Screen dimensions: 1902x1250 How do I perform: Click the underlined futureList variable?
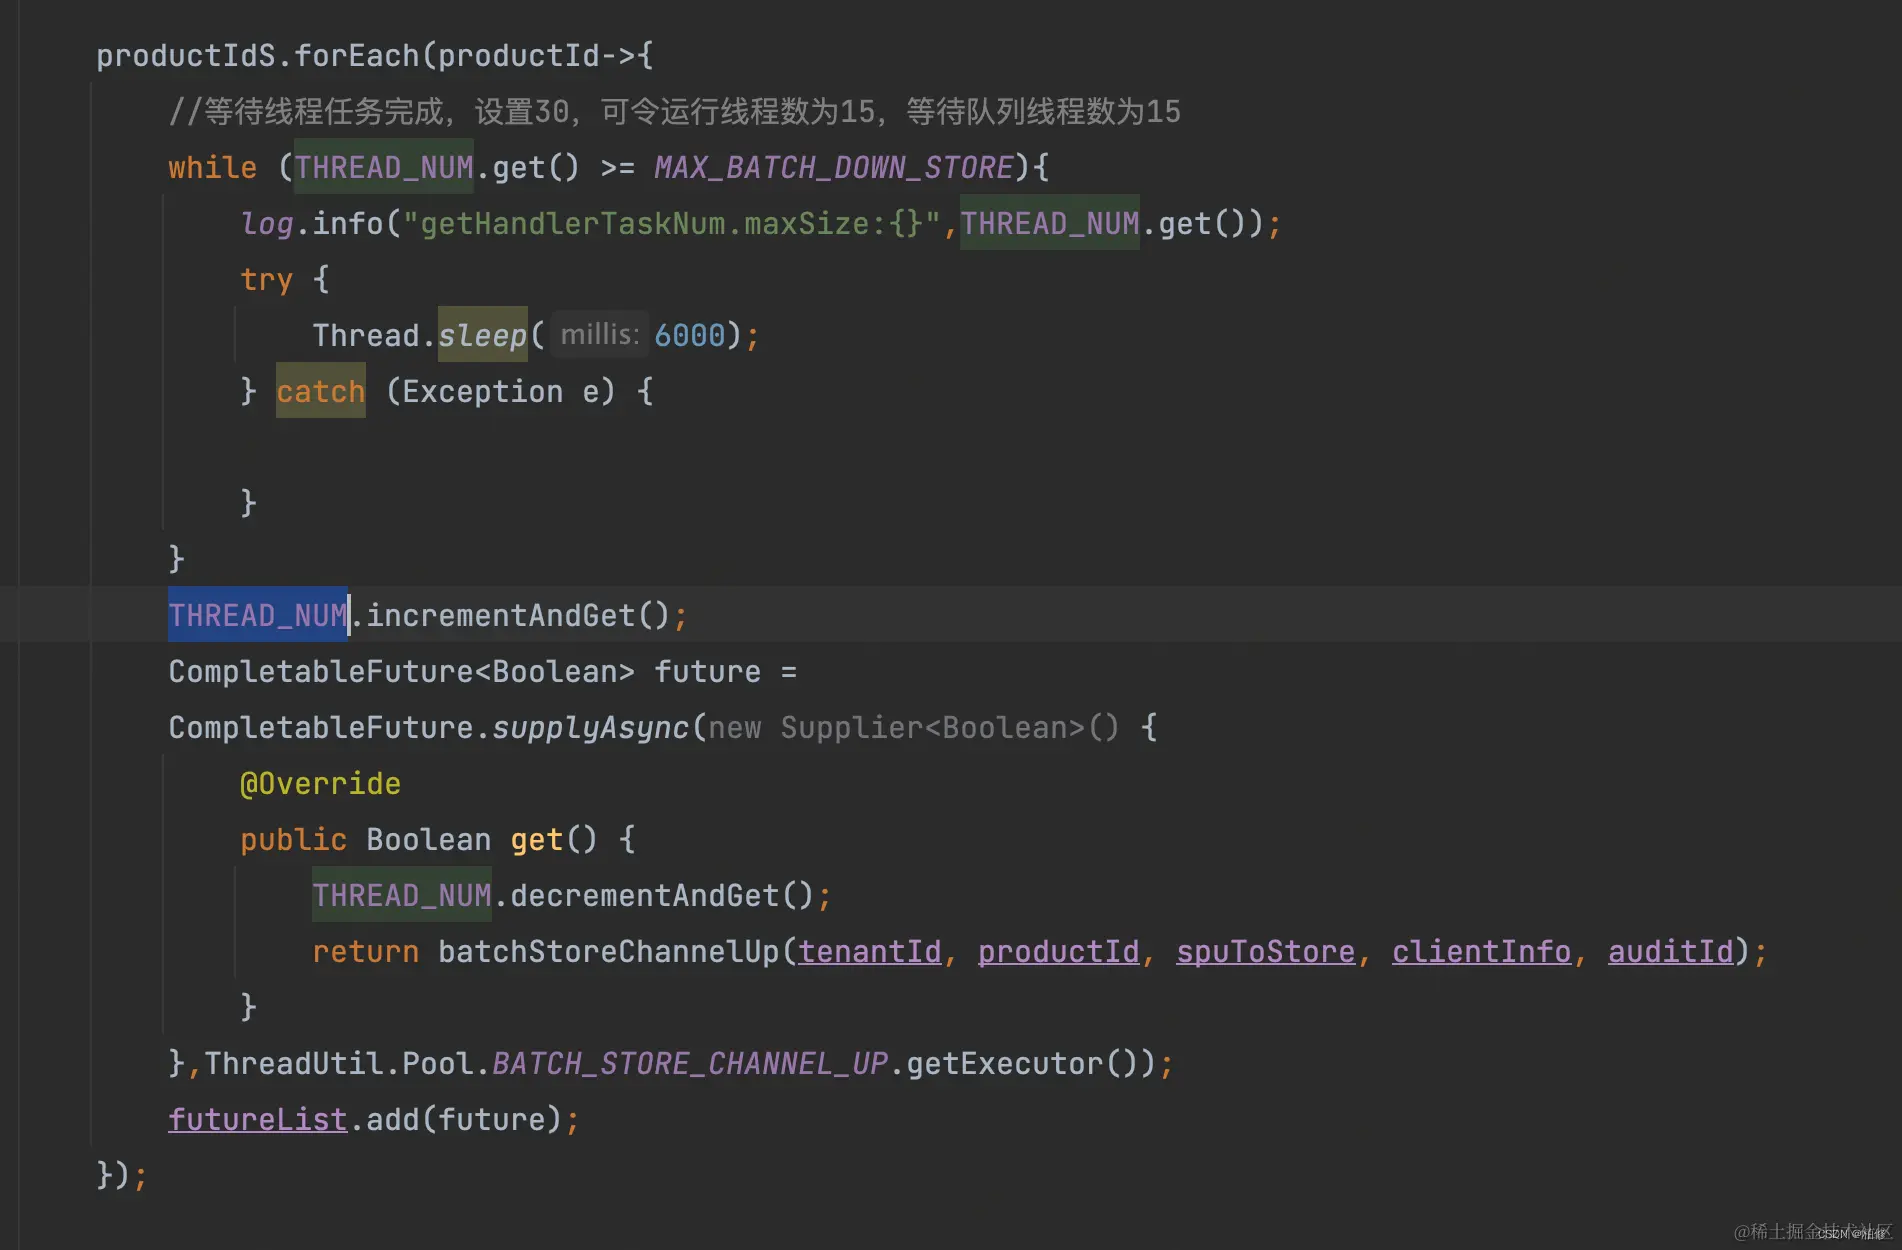pos(258,1120)
